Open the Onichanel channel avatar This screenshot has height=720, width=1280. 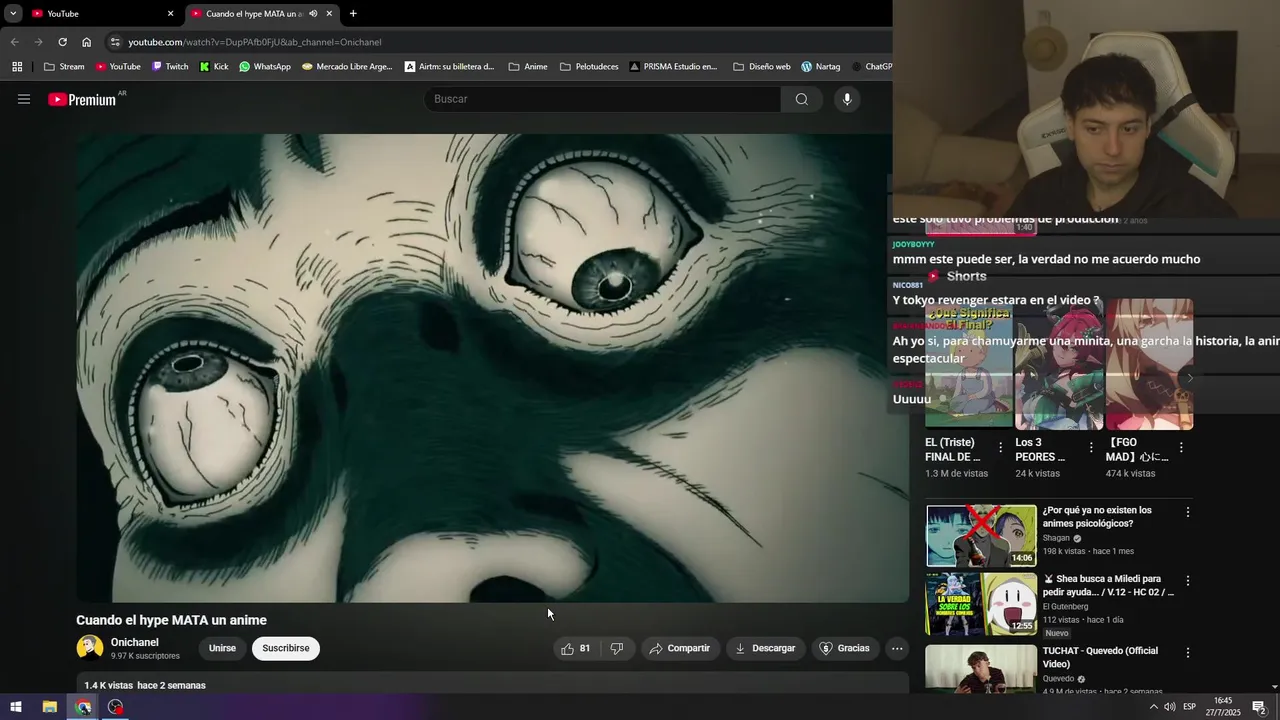(x=90, y=648)
